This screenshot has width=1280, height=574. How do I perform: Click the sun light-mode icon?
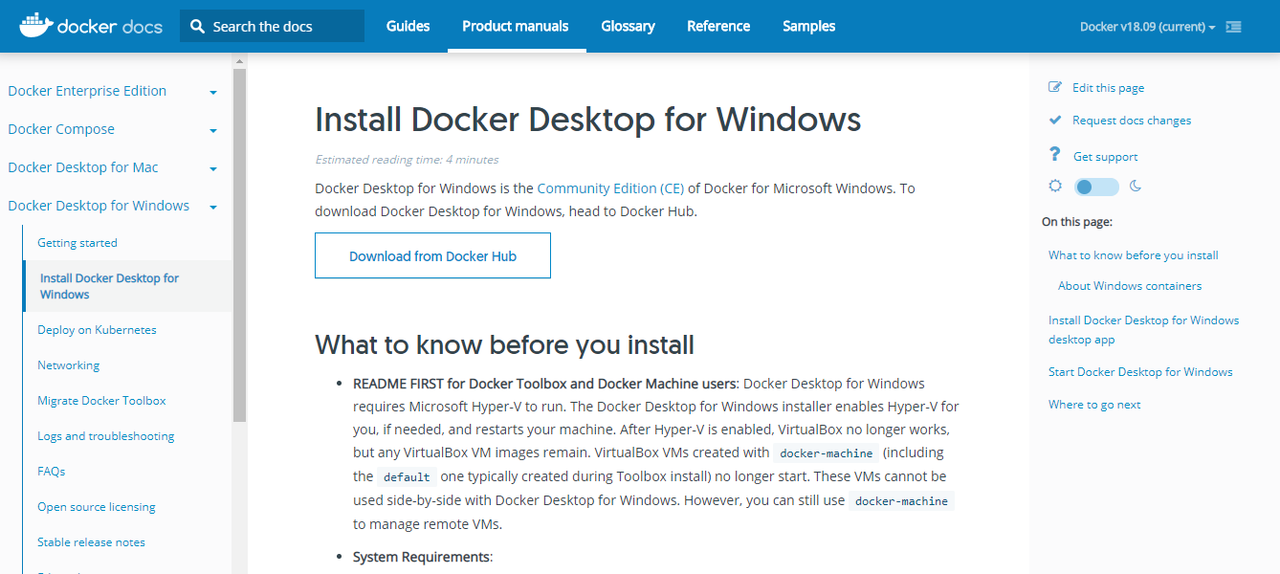point(1055,186)
